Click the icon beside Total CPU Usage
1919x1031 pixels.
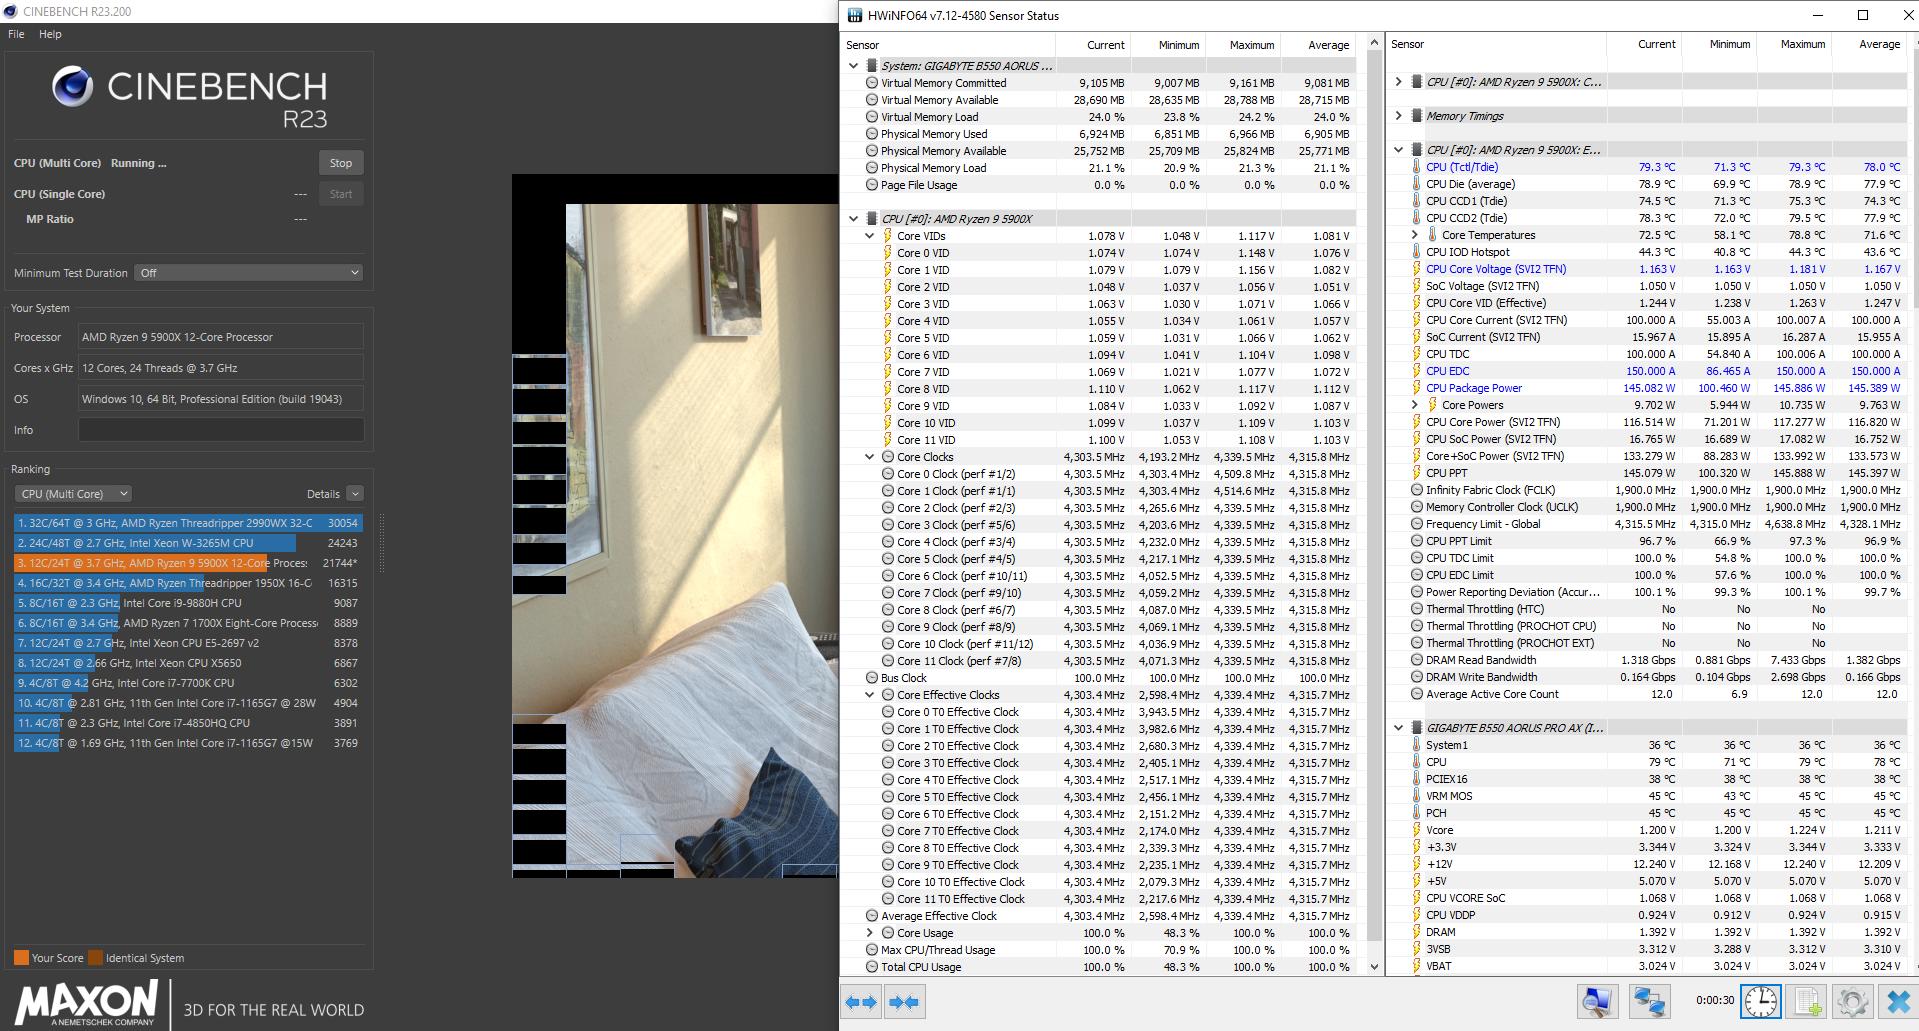(x=872, y=967)
